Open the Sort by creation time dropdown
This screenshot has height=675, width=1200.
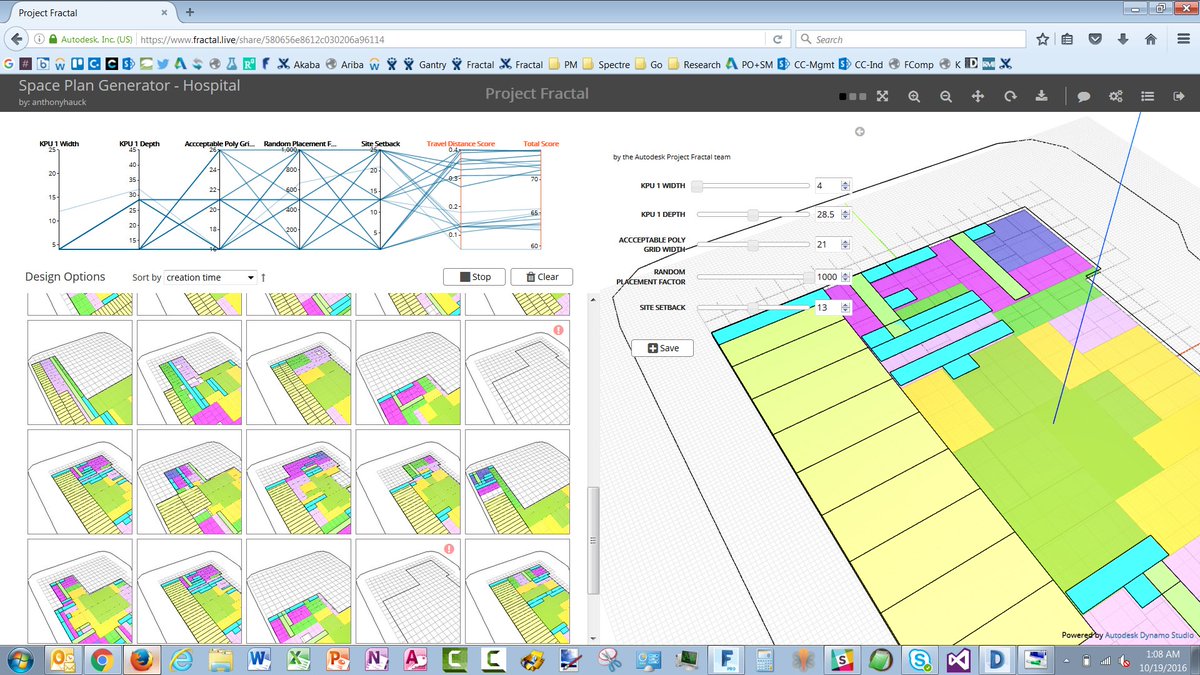pos(210,277)
